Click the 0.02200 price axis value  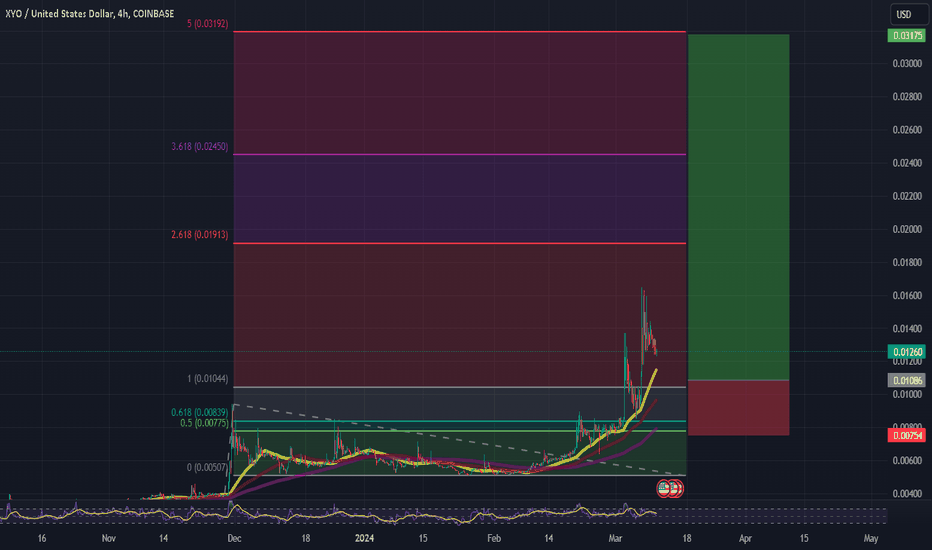(x=907, y=196)
